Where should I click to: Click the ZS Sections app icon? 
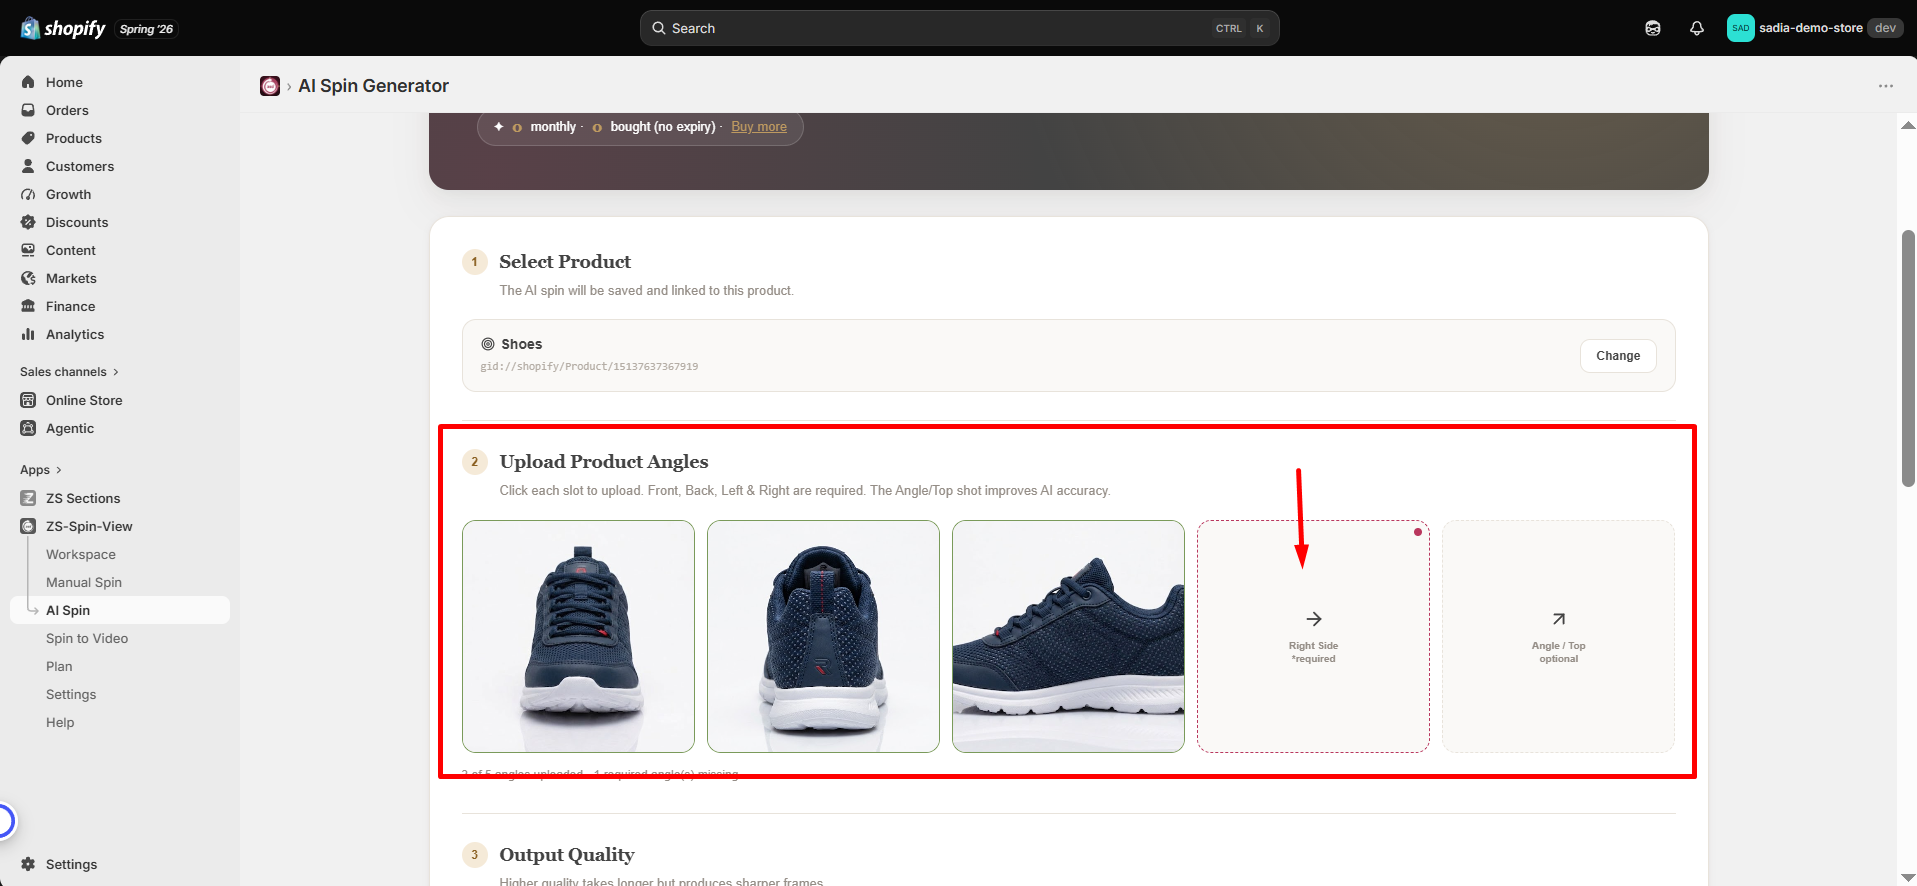28,498
